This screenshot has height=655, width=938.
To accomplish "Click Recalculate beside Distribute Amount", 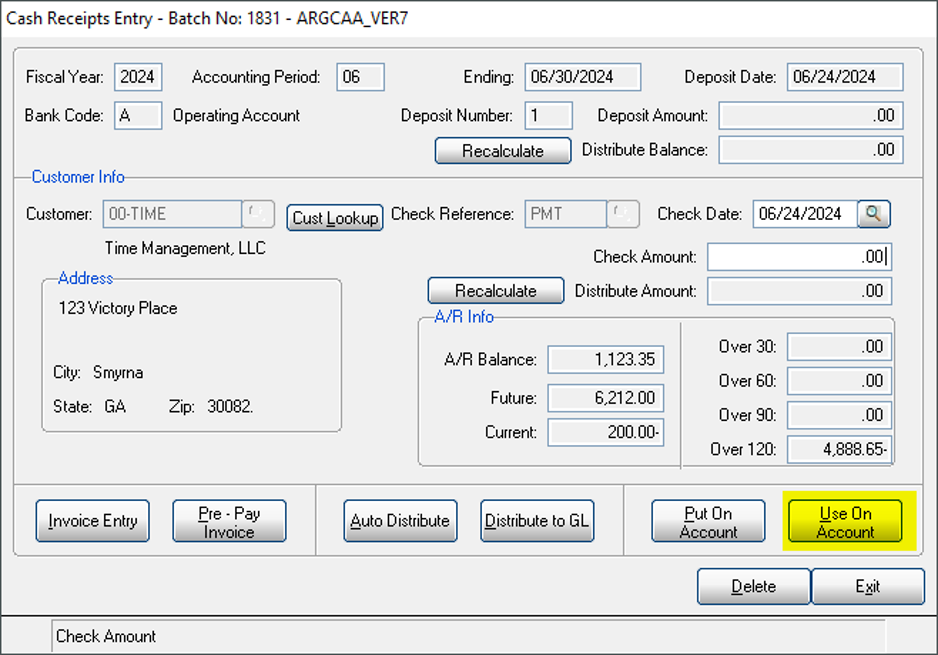I will click(x=496, y=291).
